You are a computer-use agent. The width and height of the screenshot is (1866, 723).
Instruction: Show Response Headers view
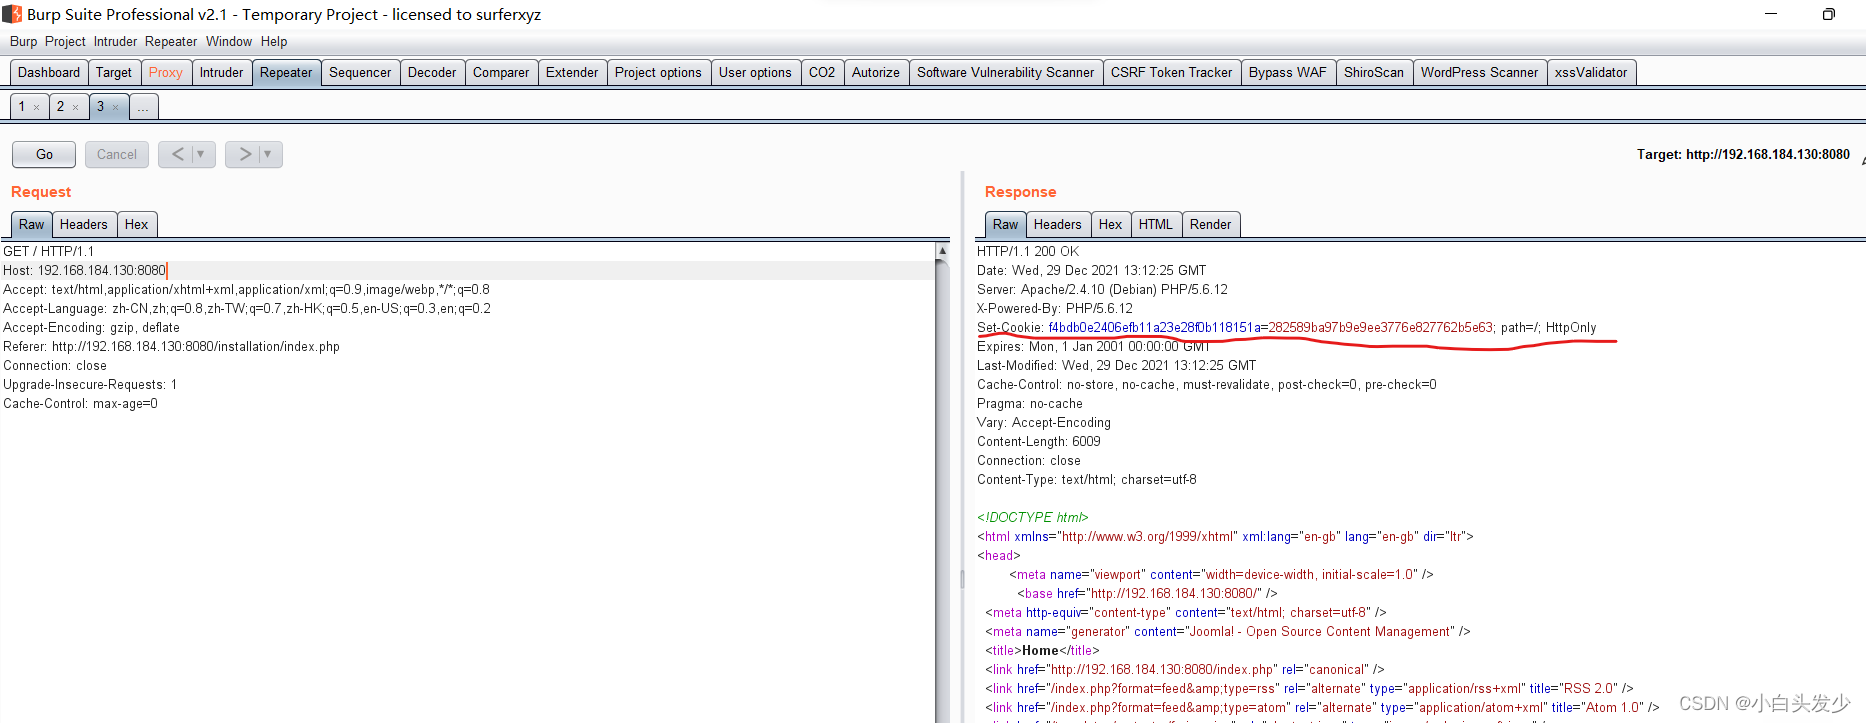tap(1058, 224)
